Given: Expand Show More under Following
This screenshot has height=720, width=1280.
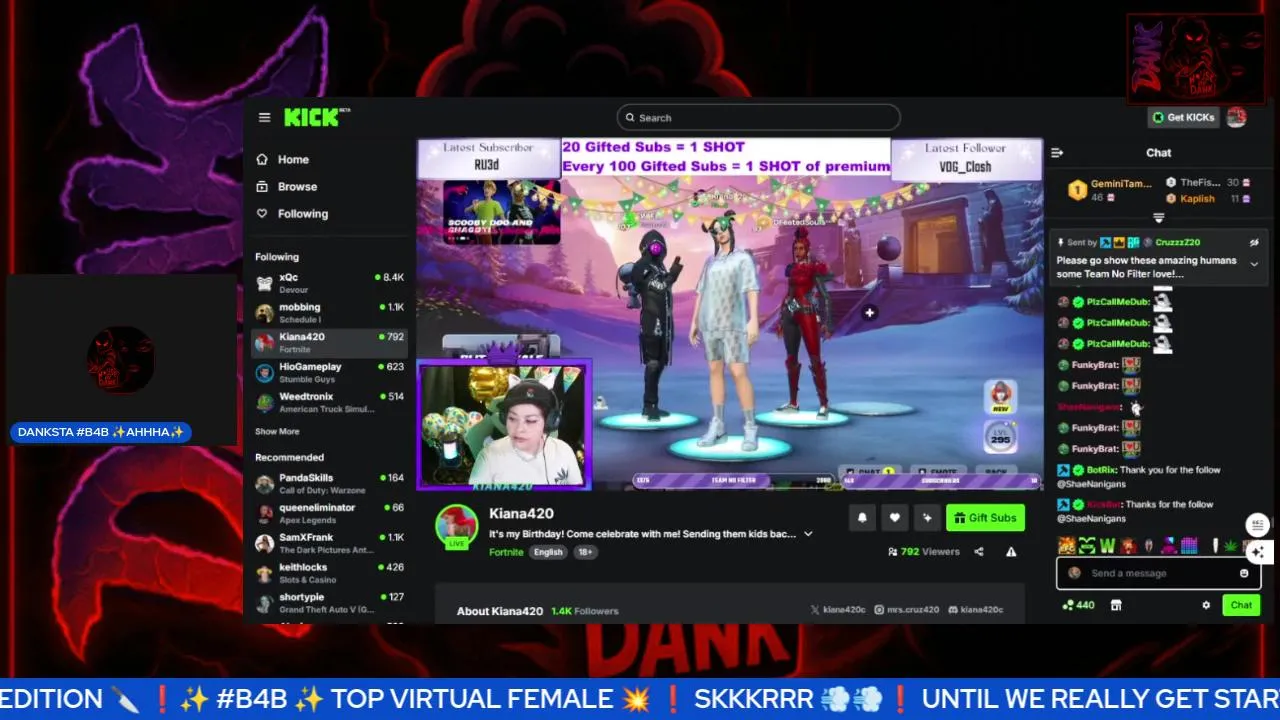Looking at the screenshot, I should point(277,432).
